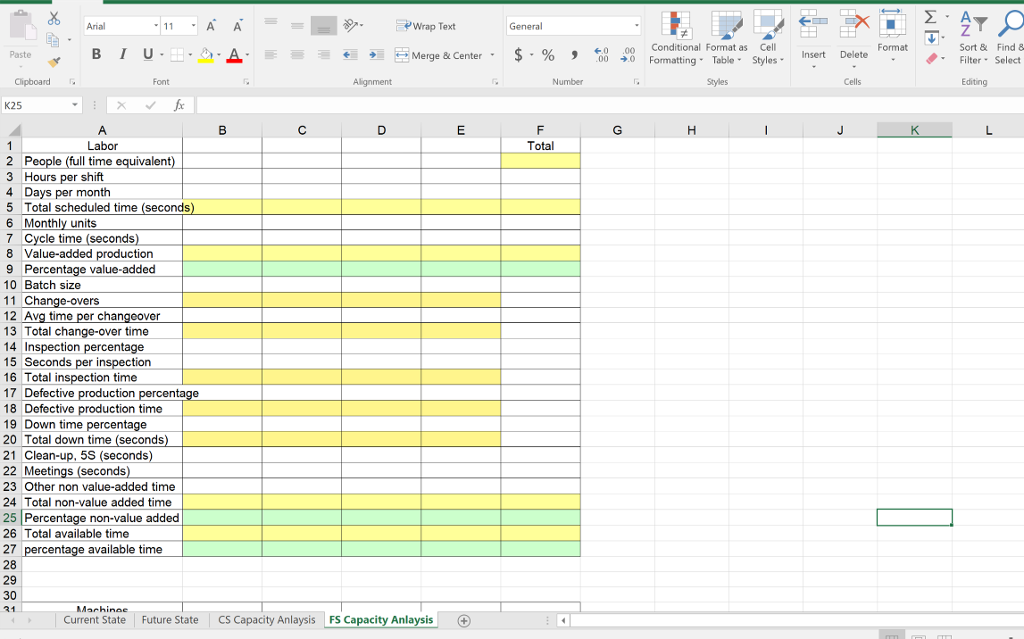
Task: Align text right
Action: pyautogui.click(x=323, y=55)
